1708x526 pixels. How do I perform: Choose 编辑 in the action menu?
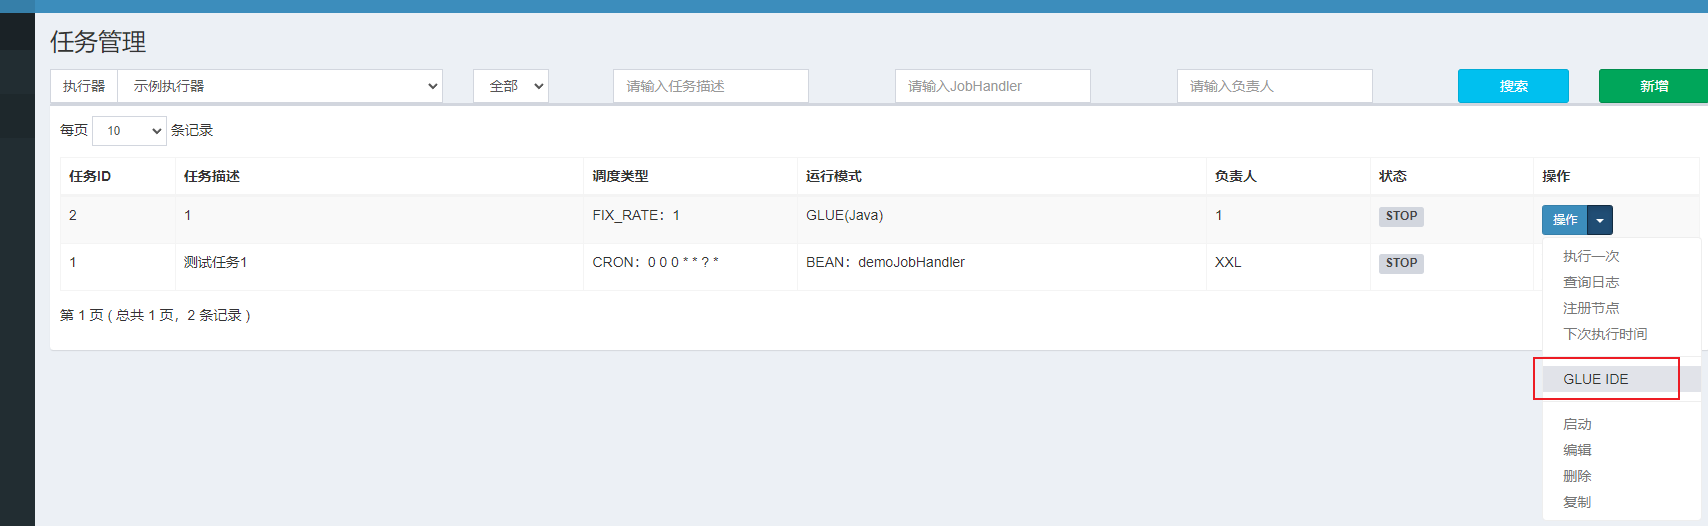[x=1577, y=450]
